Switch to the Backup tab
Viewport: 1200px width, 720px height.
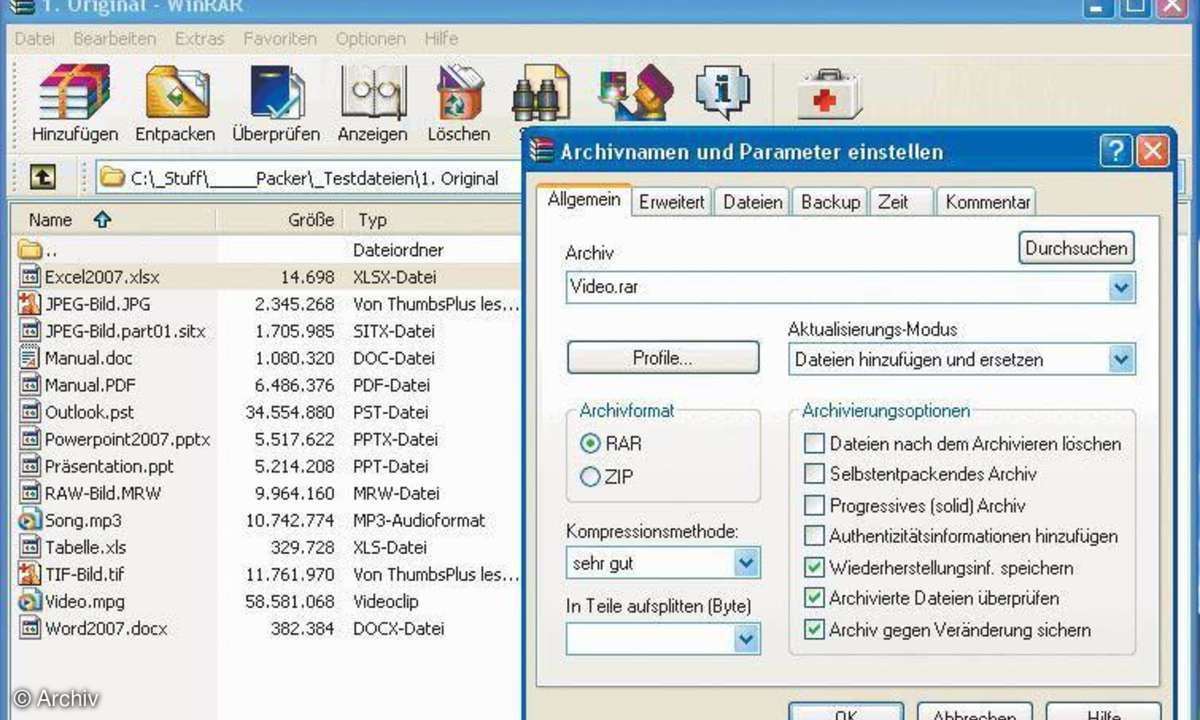pyautogui.click(x=831, y=202)
